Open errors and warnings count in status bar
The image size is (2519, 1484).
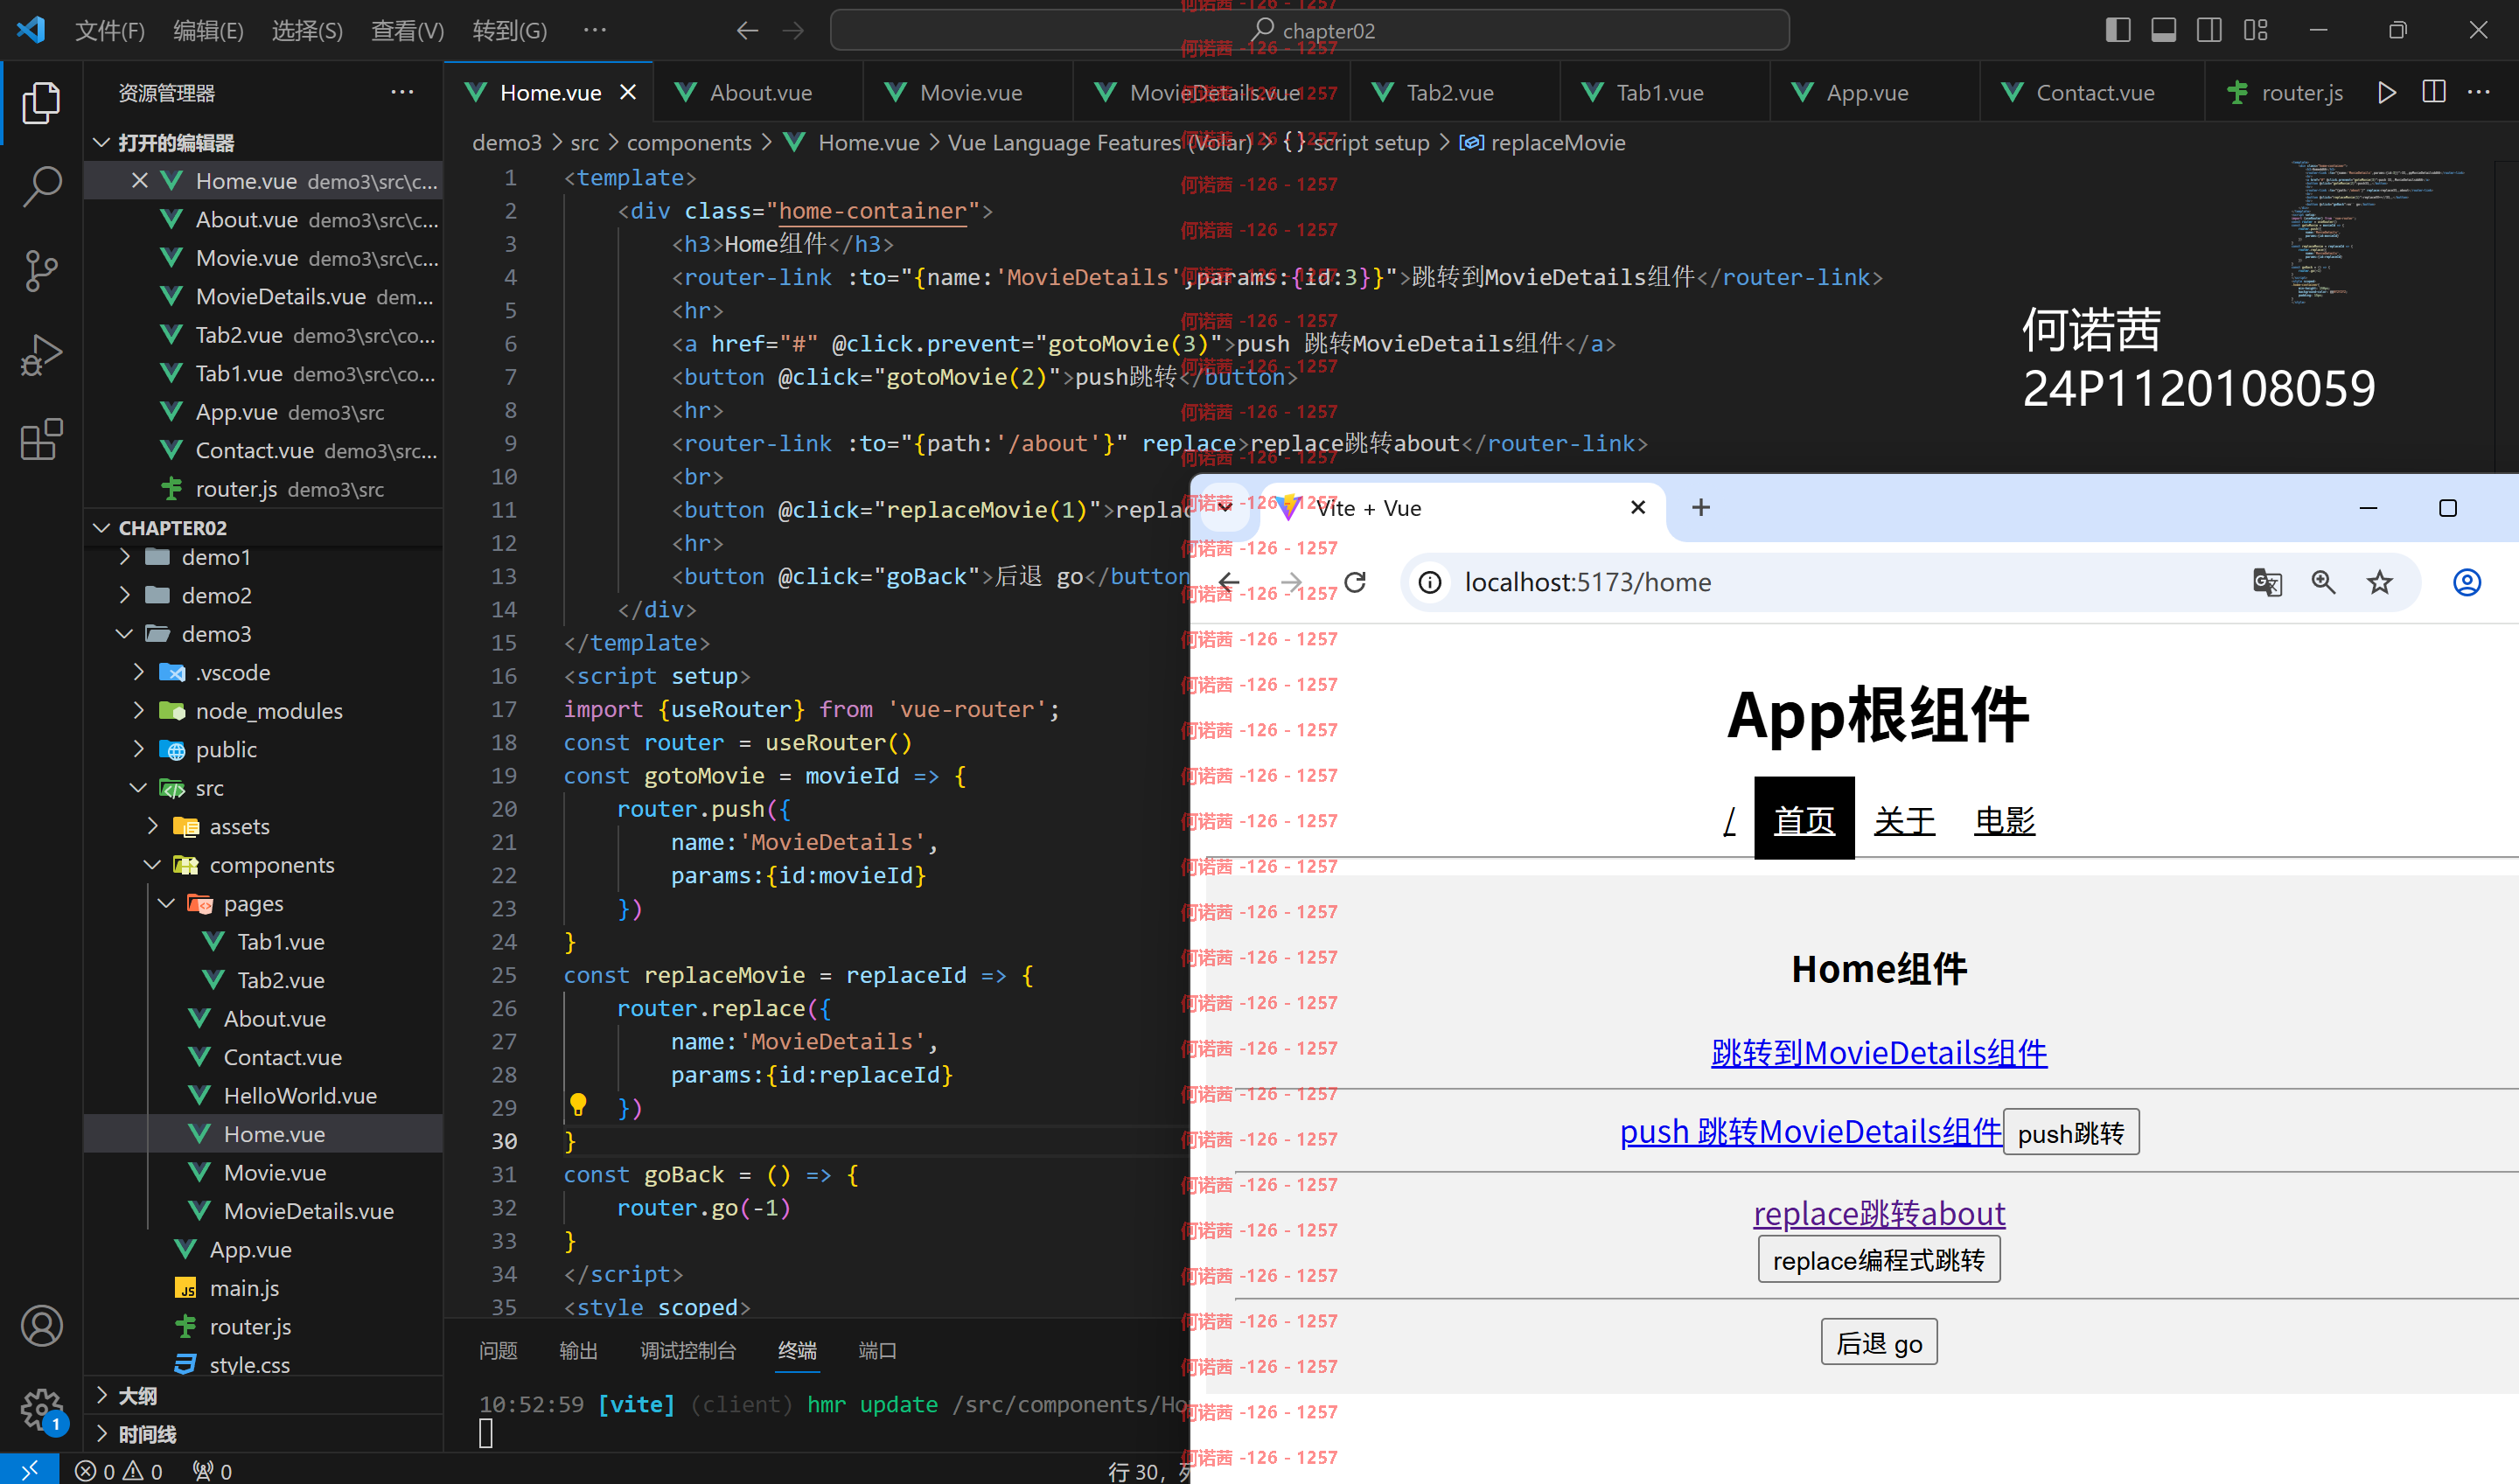(x=119, y=1471)
